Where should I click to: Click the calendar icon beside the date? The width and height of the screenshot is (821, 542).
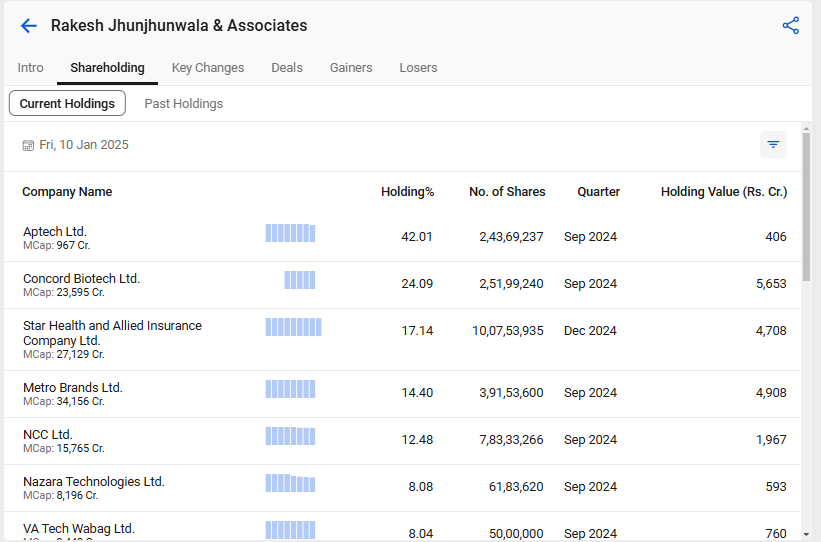tap(28, 146)
